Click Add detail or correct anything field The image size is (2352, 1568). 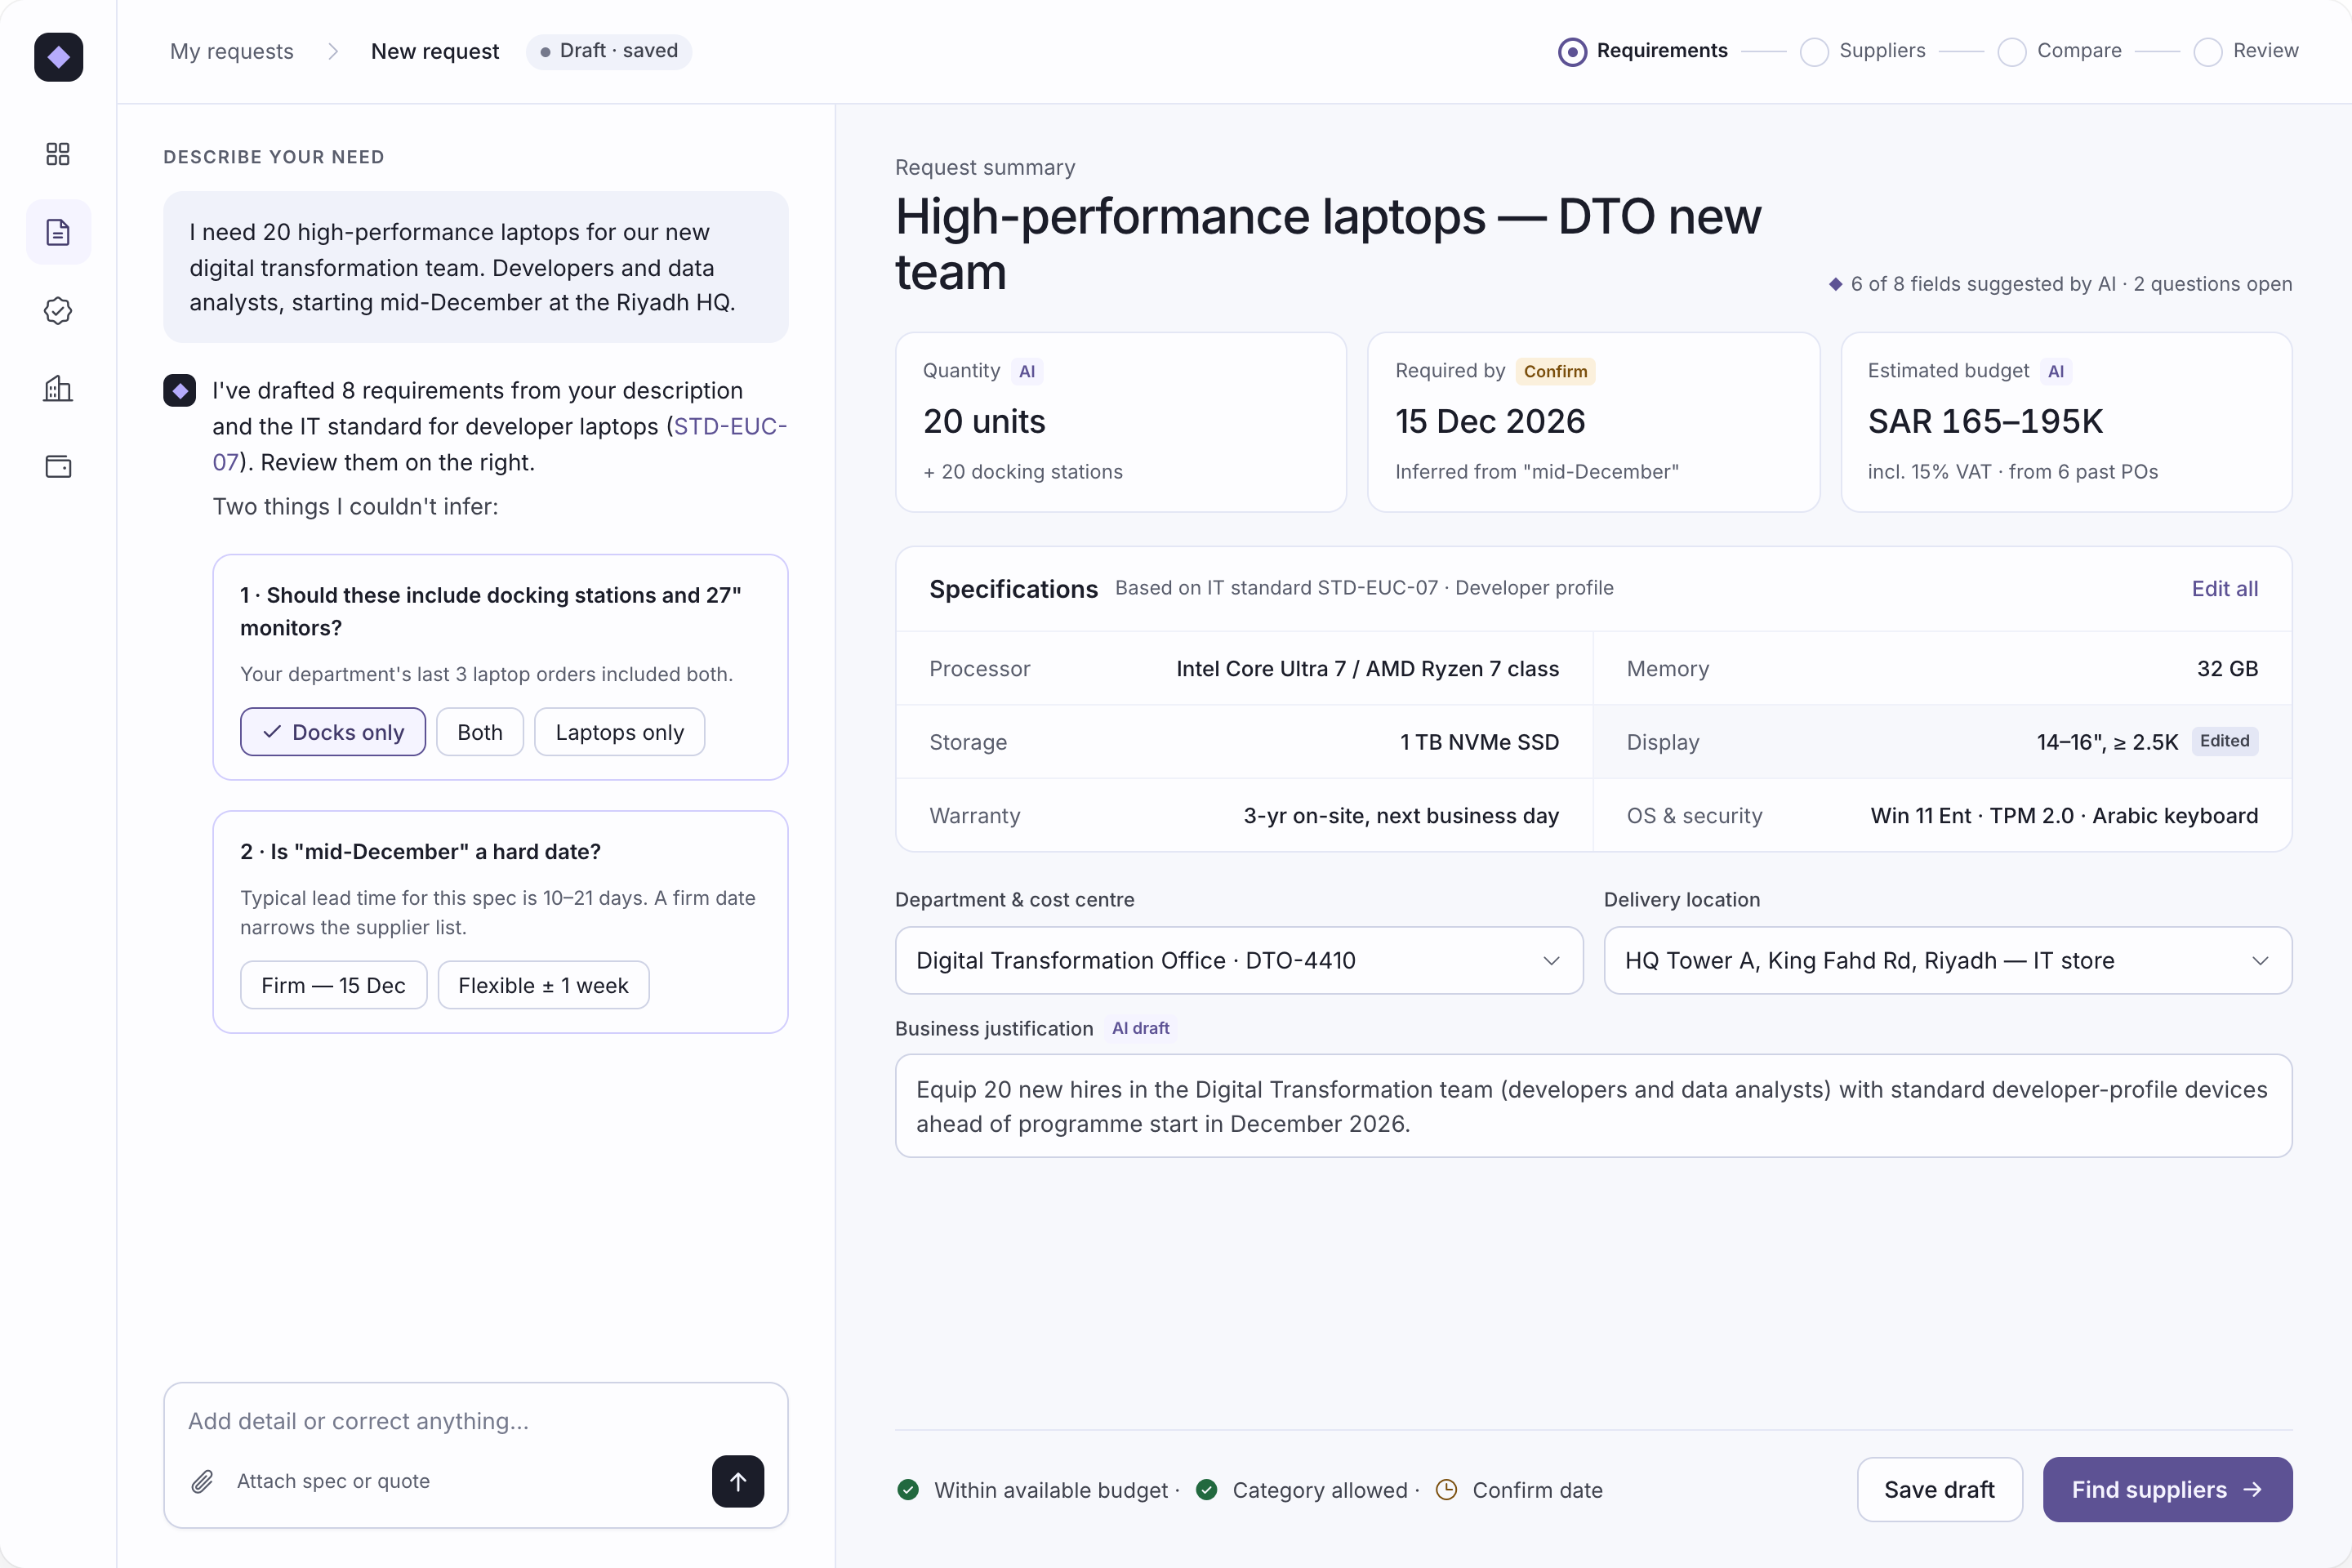click(475, 1421)
